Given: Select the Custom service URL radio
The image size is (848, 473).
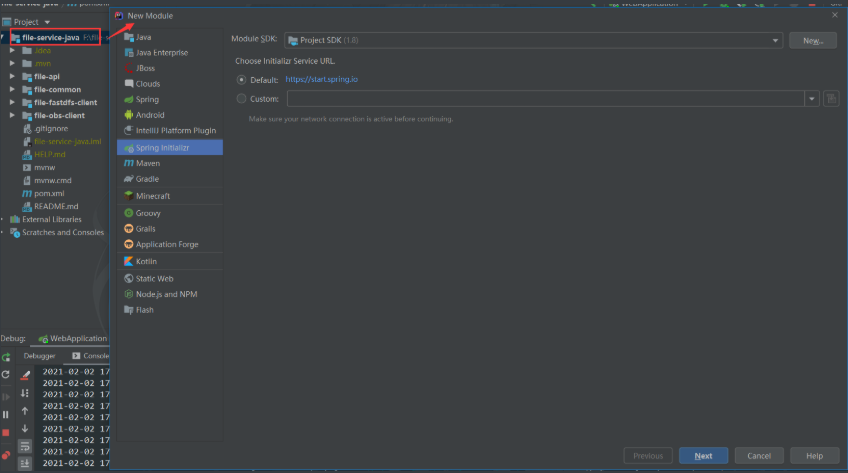Looking at the screenshot, I should [241, 99].
